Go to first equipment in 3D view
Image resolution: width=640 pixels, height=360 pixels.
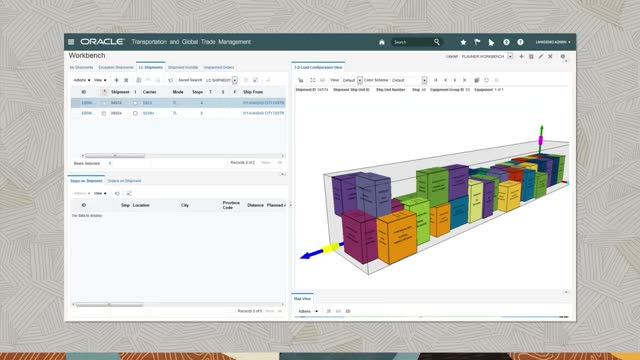tap(436, 80)
